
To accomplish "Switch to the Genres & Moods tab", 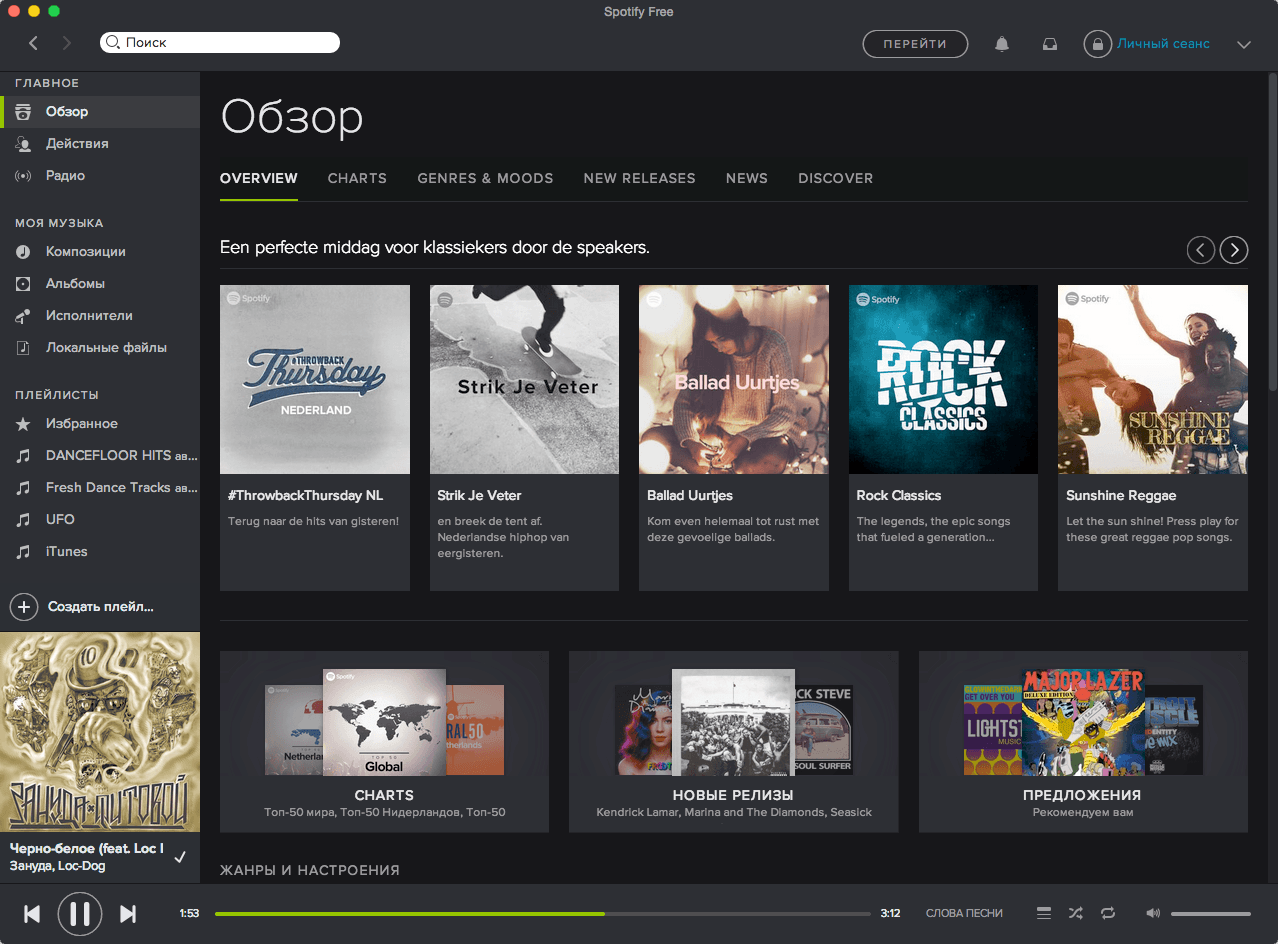I will 485,178.
